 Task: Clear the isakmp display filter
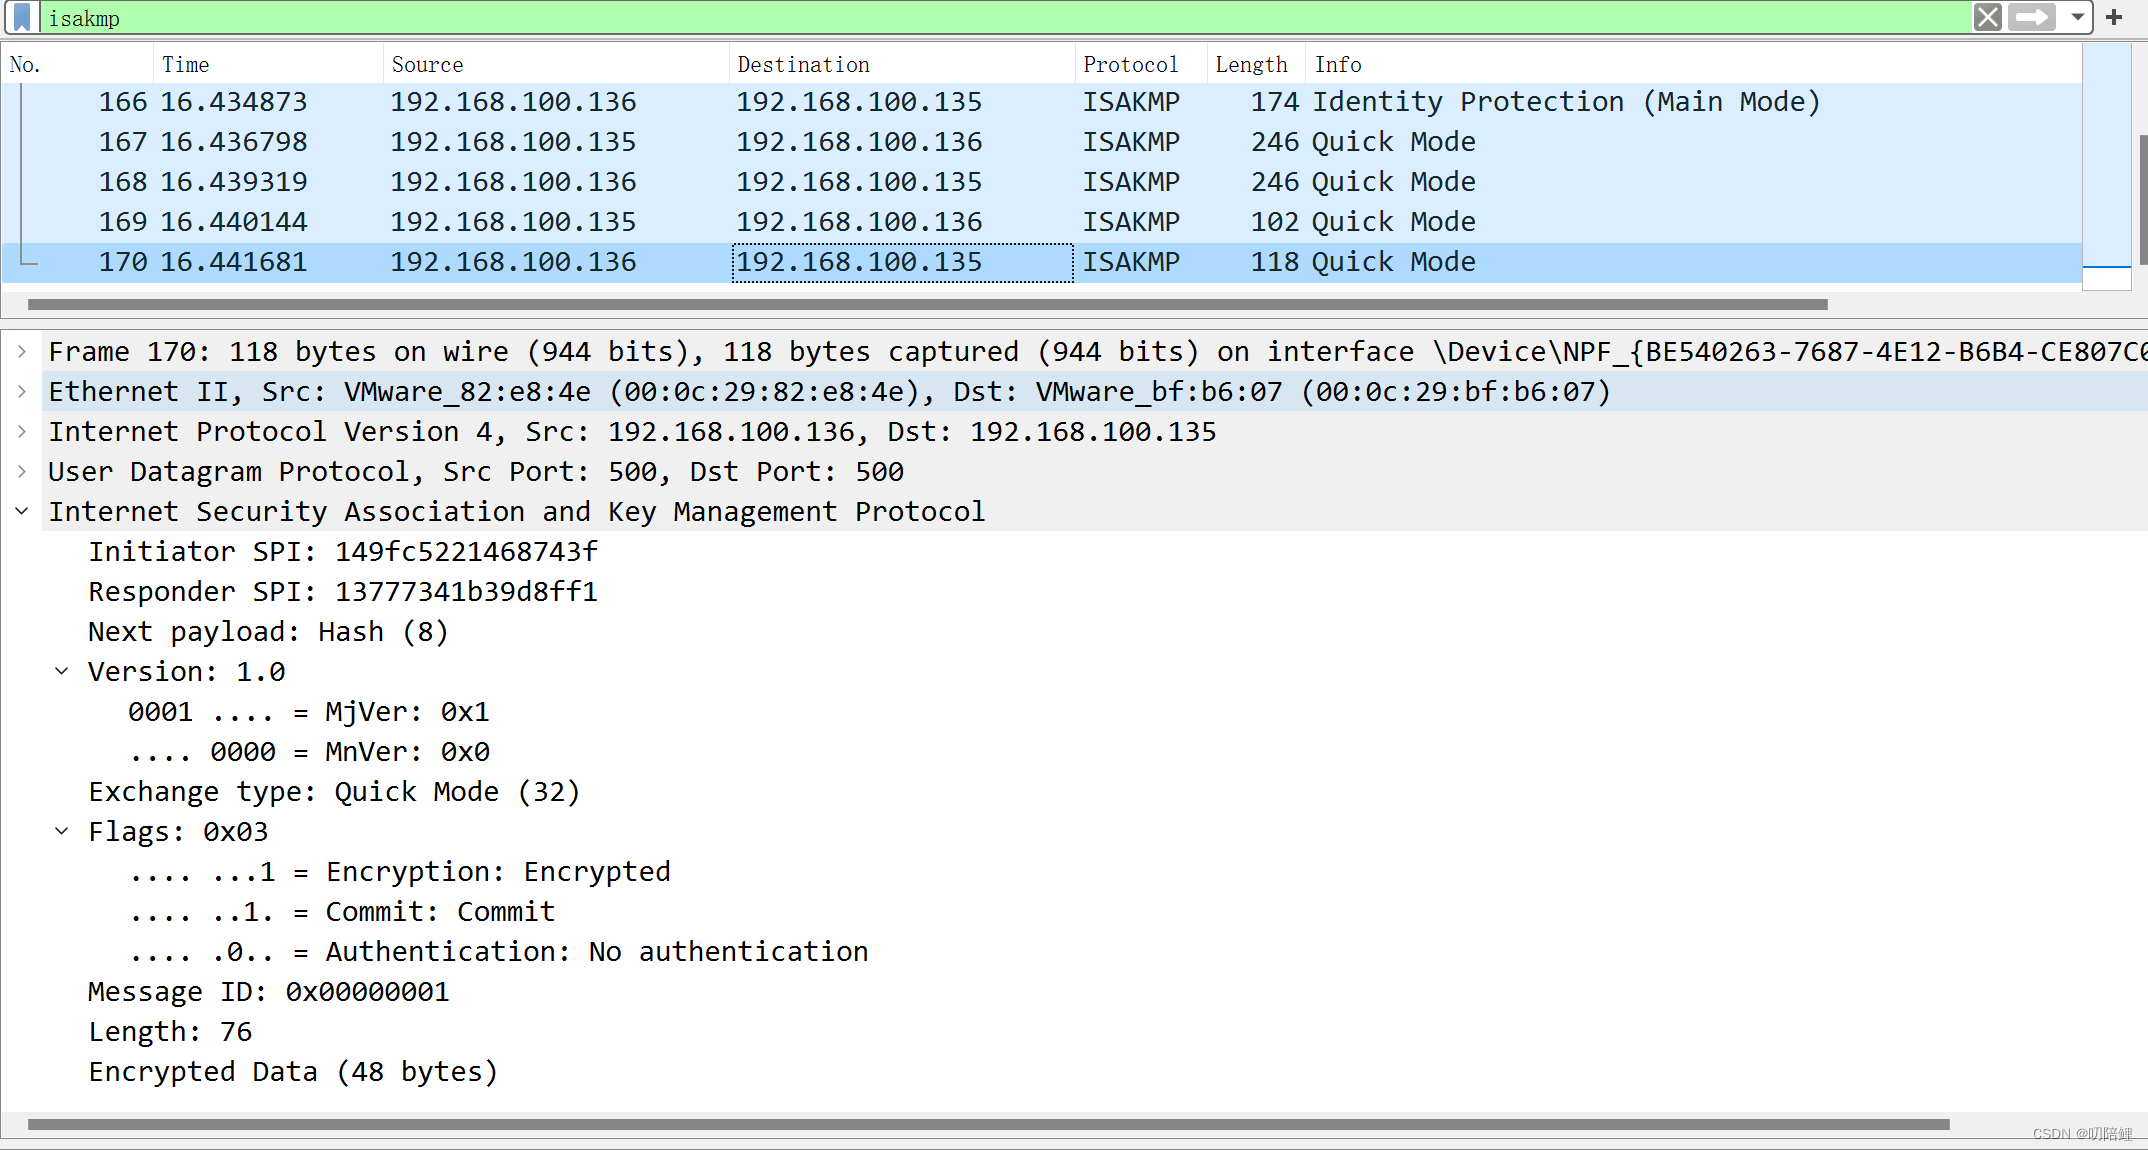1988,17
